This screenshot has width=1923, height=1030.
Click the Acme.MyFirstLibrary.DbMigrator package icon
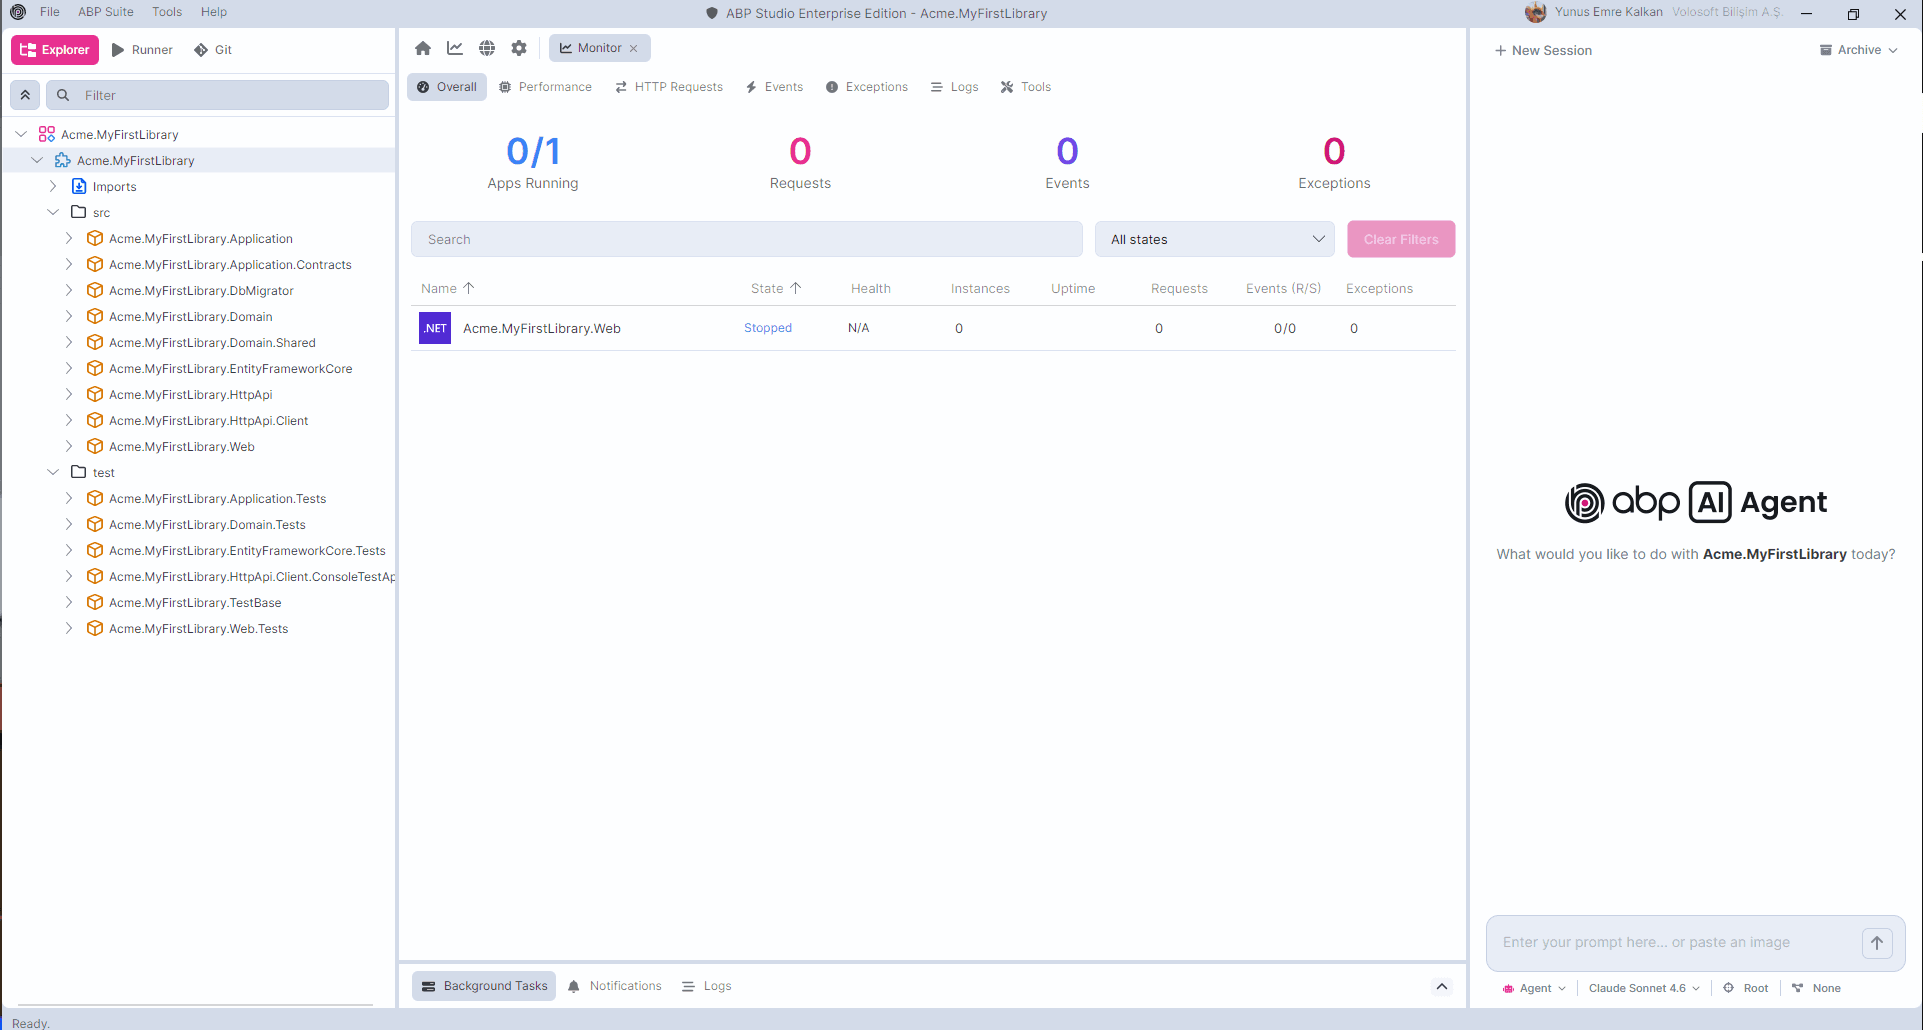pyautogui.click(x=95, y=290)
